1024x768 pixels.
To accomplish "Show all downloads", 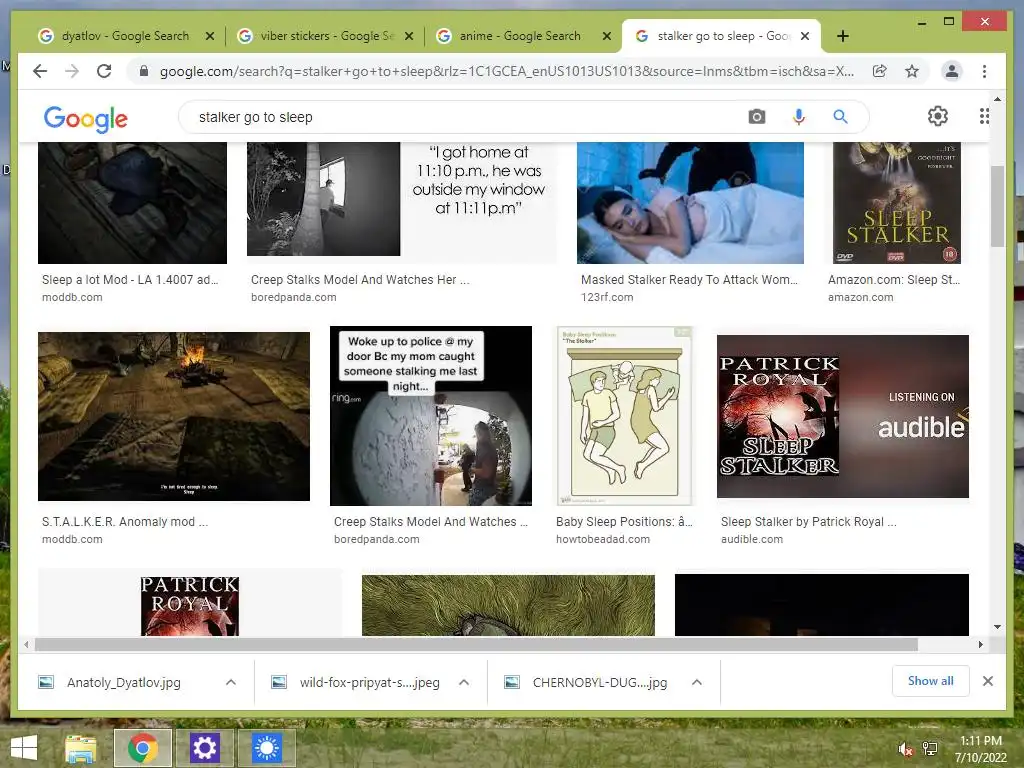I will tap(931, 681).
